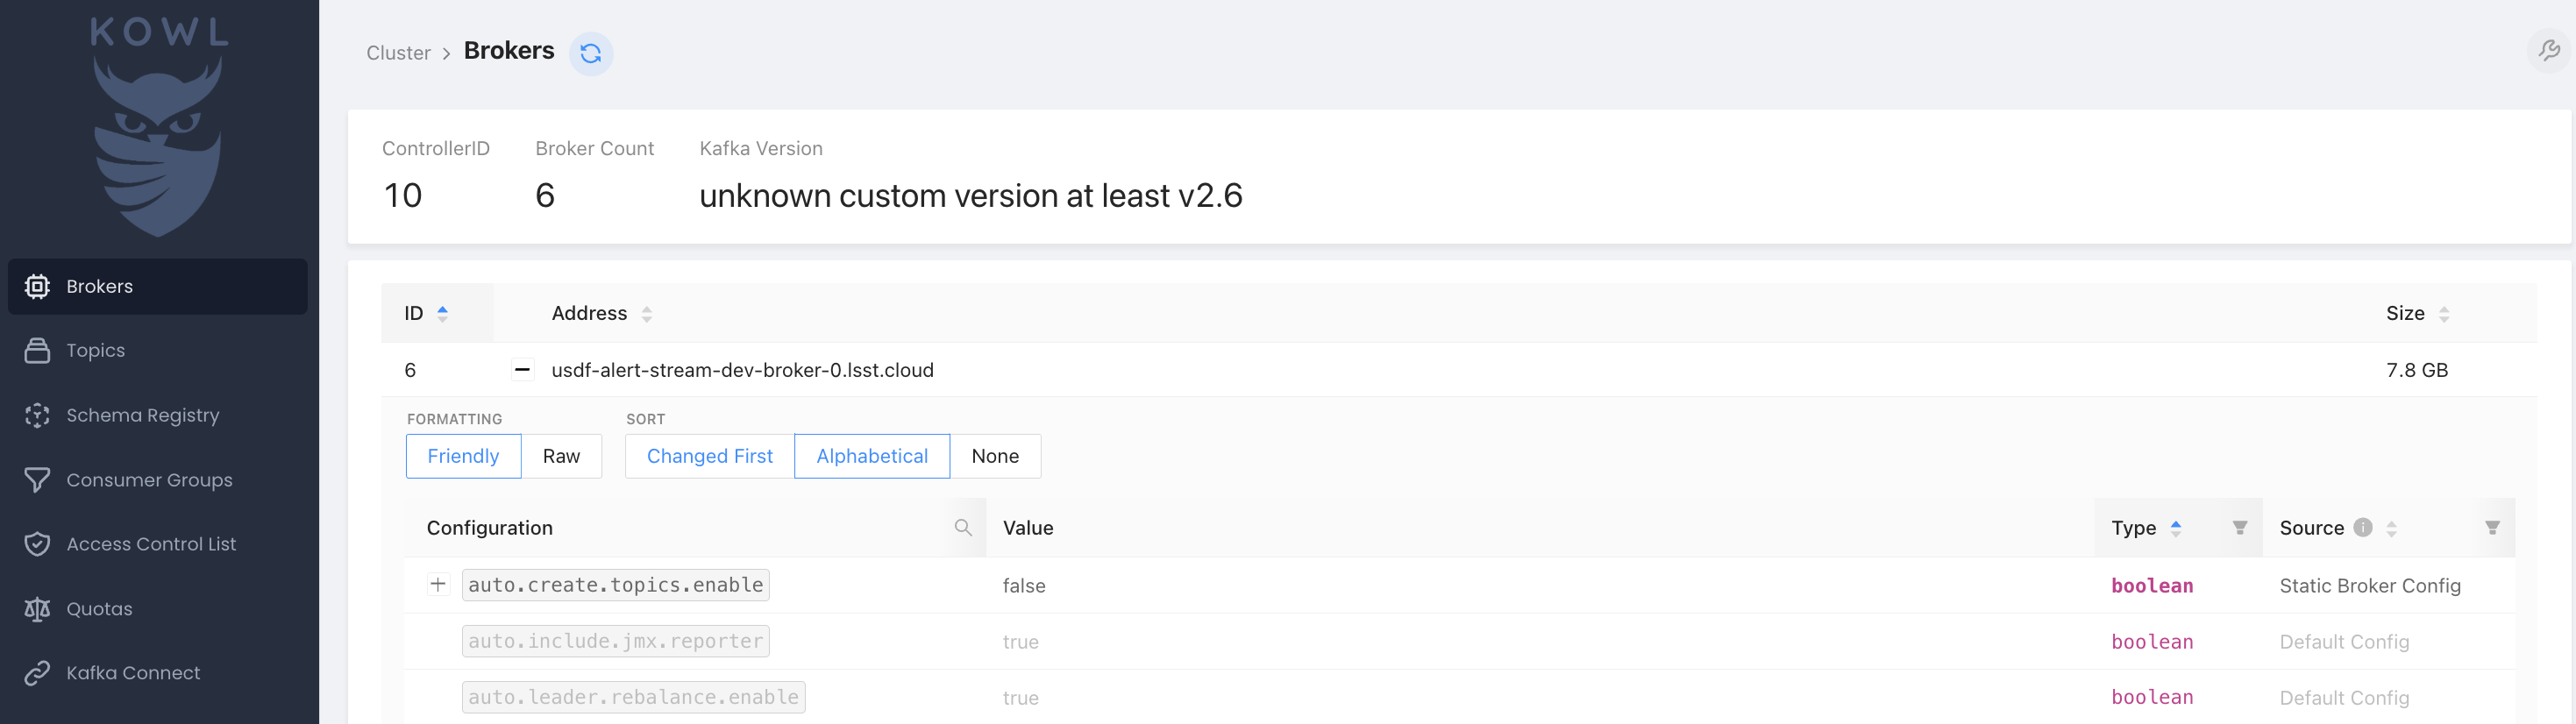The height and width of the screenshot is (724, 2576).
Task: Click the Consumer Groups funnel icon
Action: tap(37, 480)
